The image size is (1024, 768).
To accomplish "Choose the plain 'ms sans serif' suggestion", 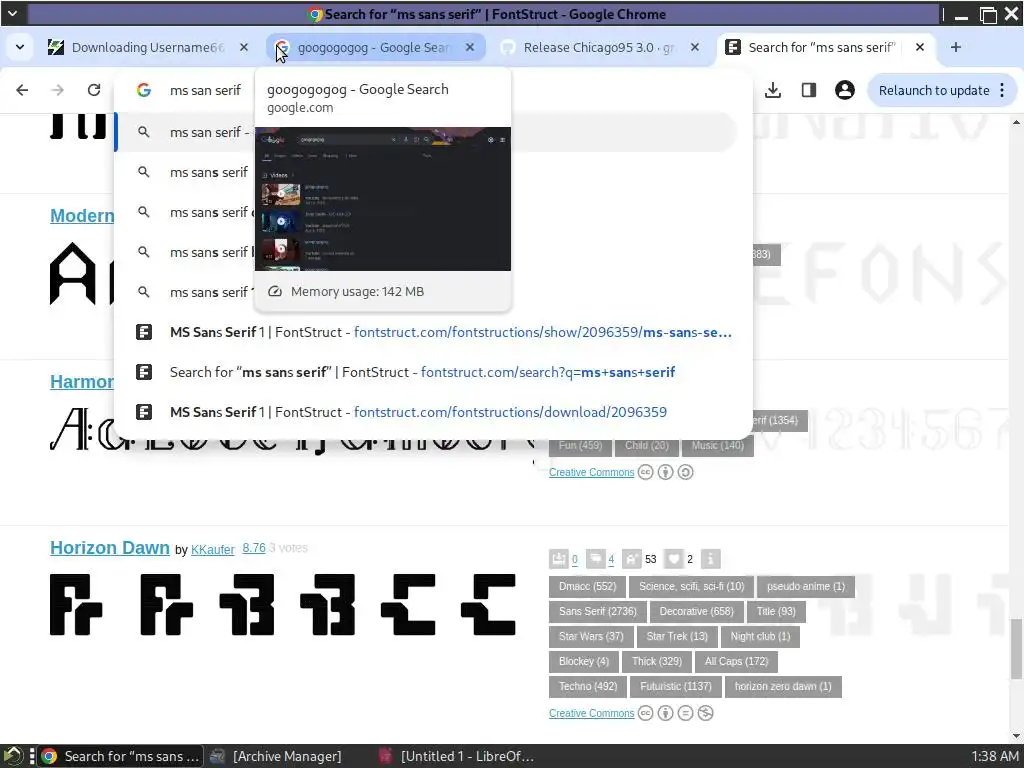I will [424, 172].
